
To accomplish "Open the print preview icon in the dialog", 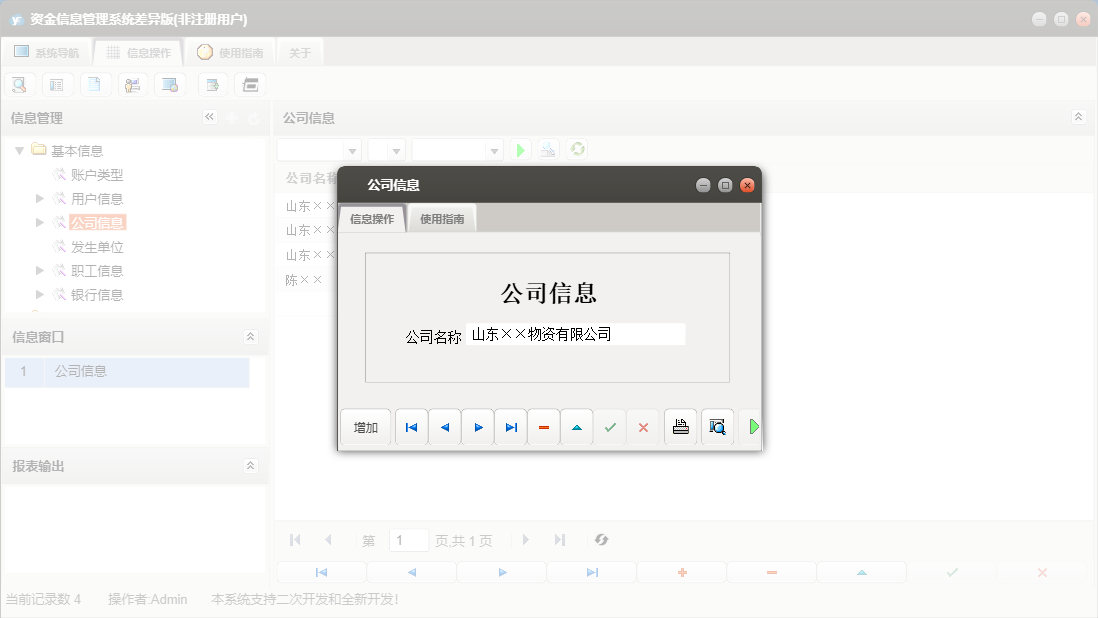I will (x=717, y=427).
